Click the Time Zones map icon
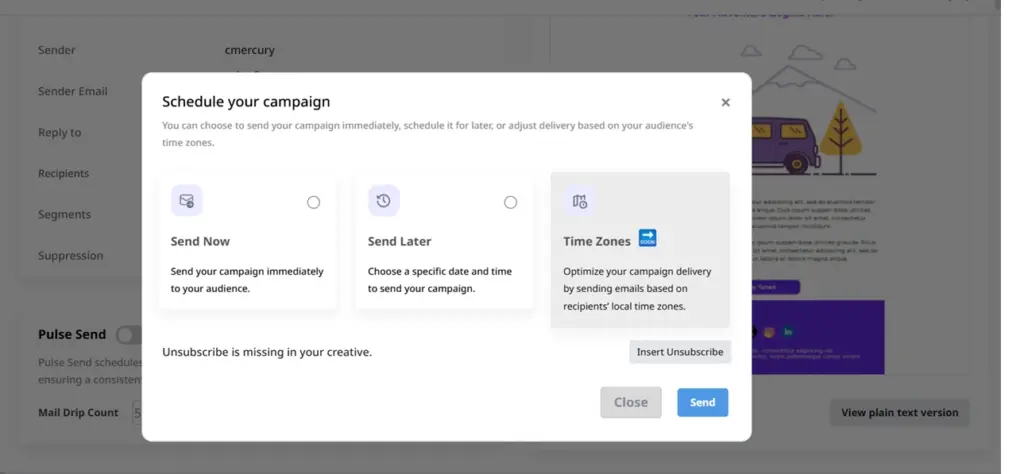This screenshot has width=1024, height=474. [580, 201]
